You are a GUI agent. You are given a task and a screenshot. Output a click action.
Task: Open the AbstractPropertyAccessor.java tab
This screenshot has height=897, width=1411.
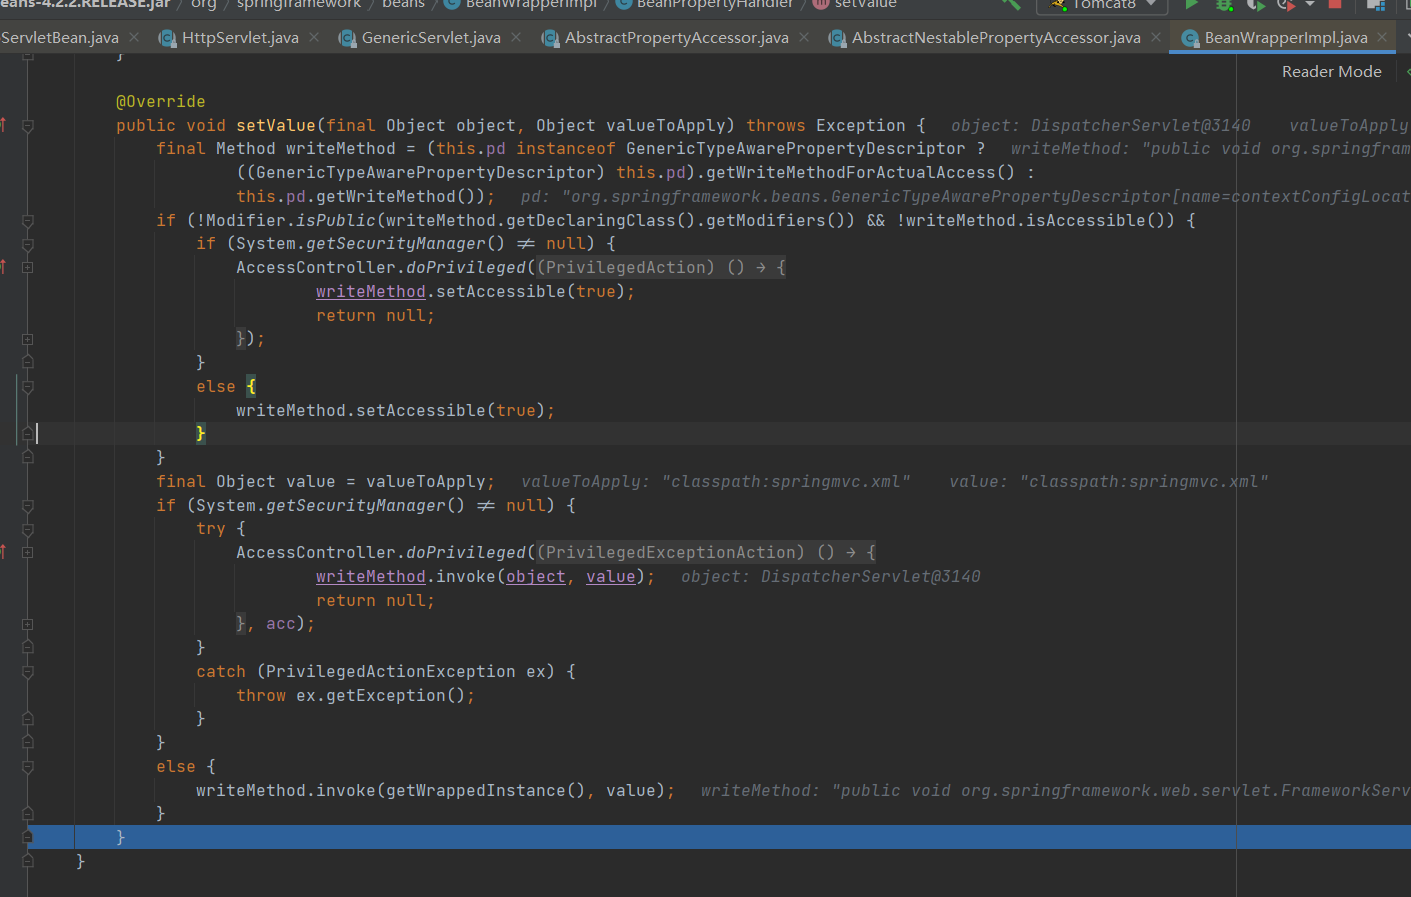click(x=676, y=37)
